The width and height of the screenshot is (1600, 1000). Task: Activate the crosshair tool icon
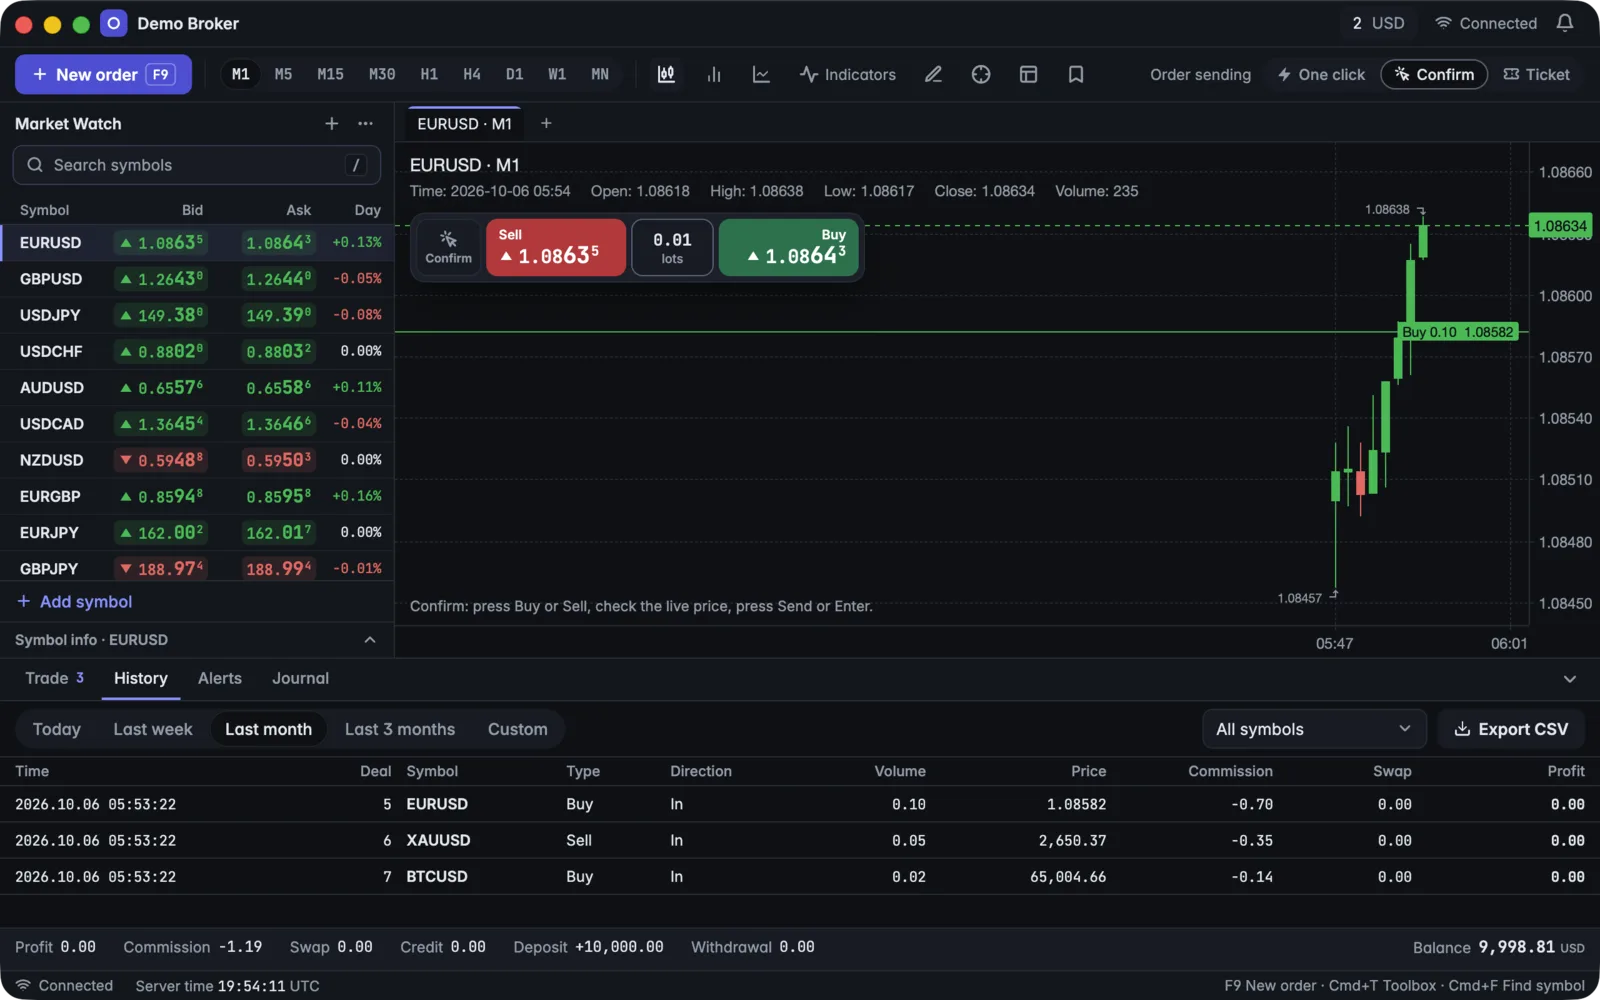tap(981, 74)
